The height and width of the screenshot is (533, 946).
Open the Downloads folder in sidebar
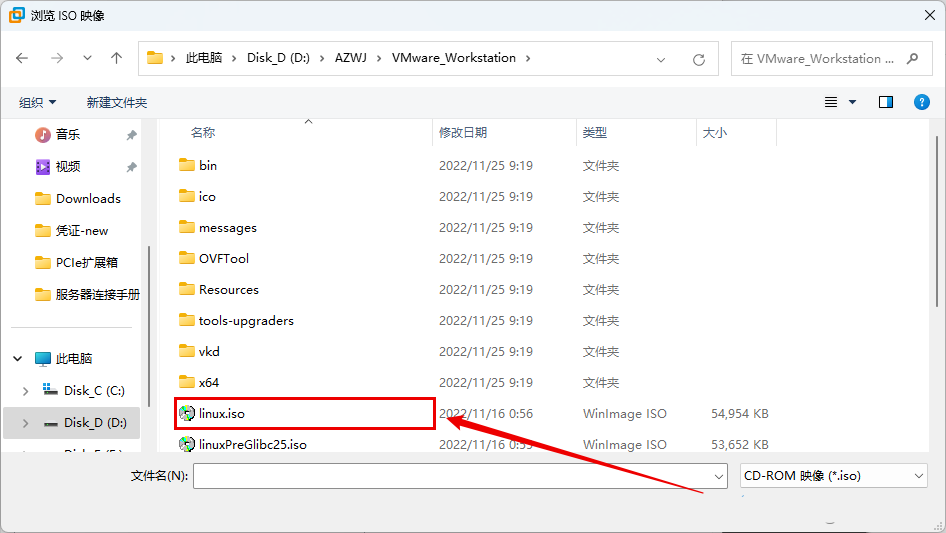coord(88,199)
